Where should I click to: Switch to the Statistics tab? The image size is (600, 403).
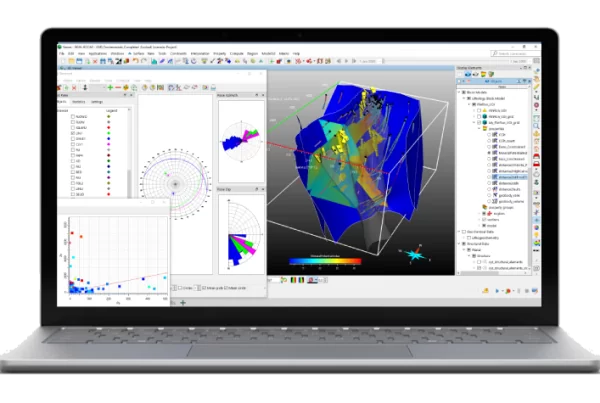pos(78,102)
